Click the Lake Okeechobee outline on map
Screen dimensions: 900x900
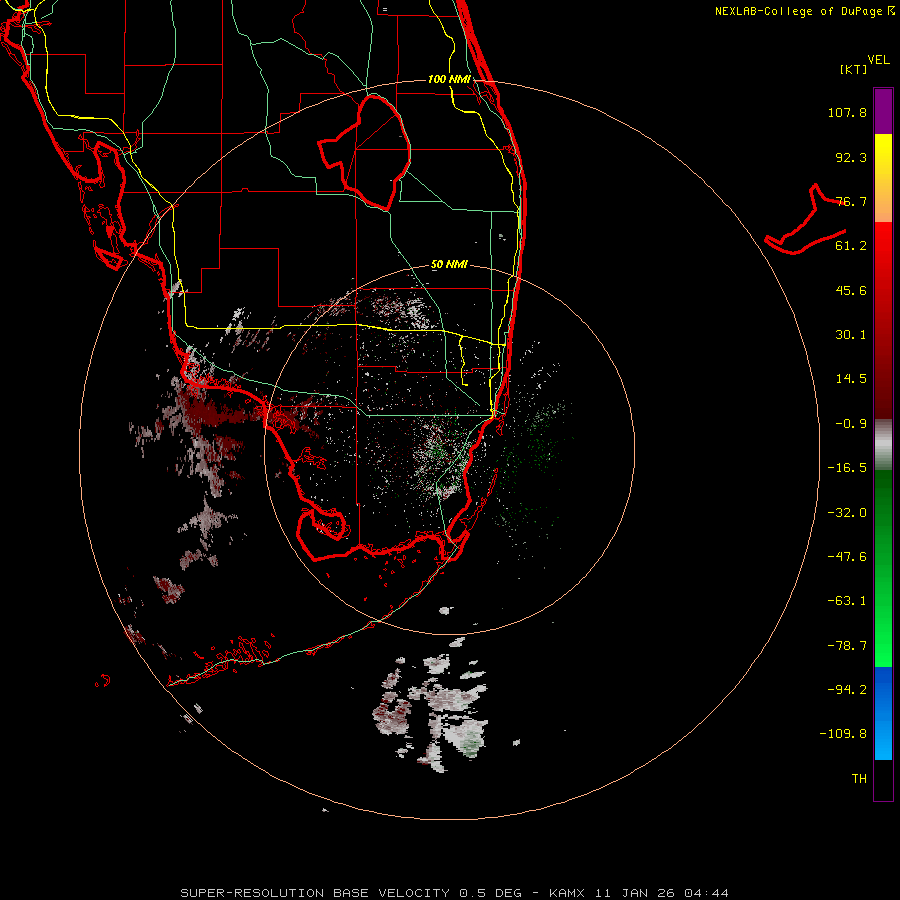364,153
